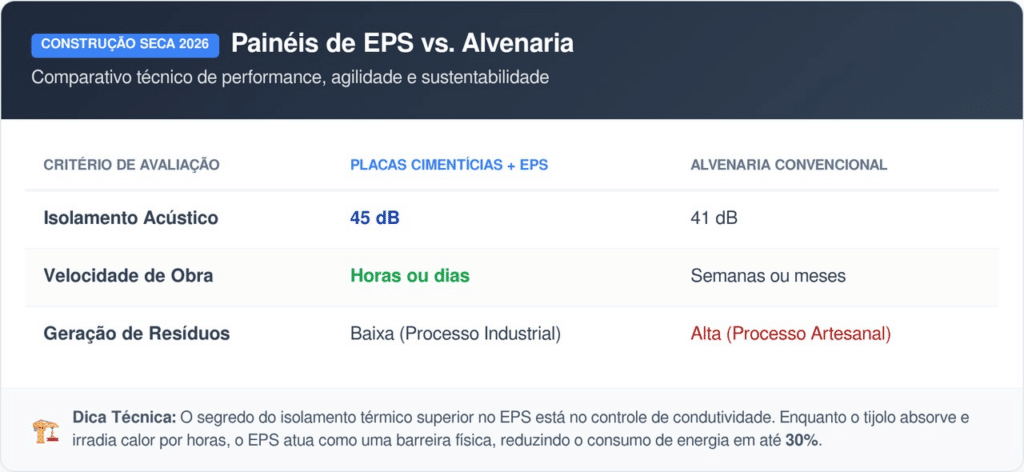Click Baixa (Processo Industrial) cell
Screen dimensions: 1024x472
click(455, 334)
